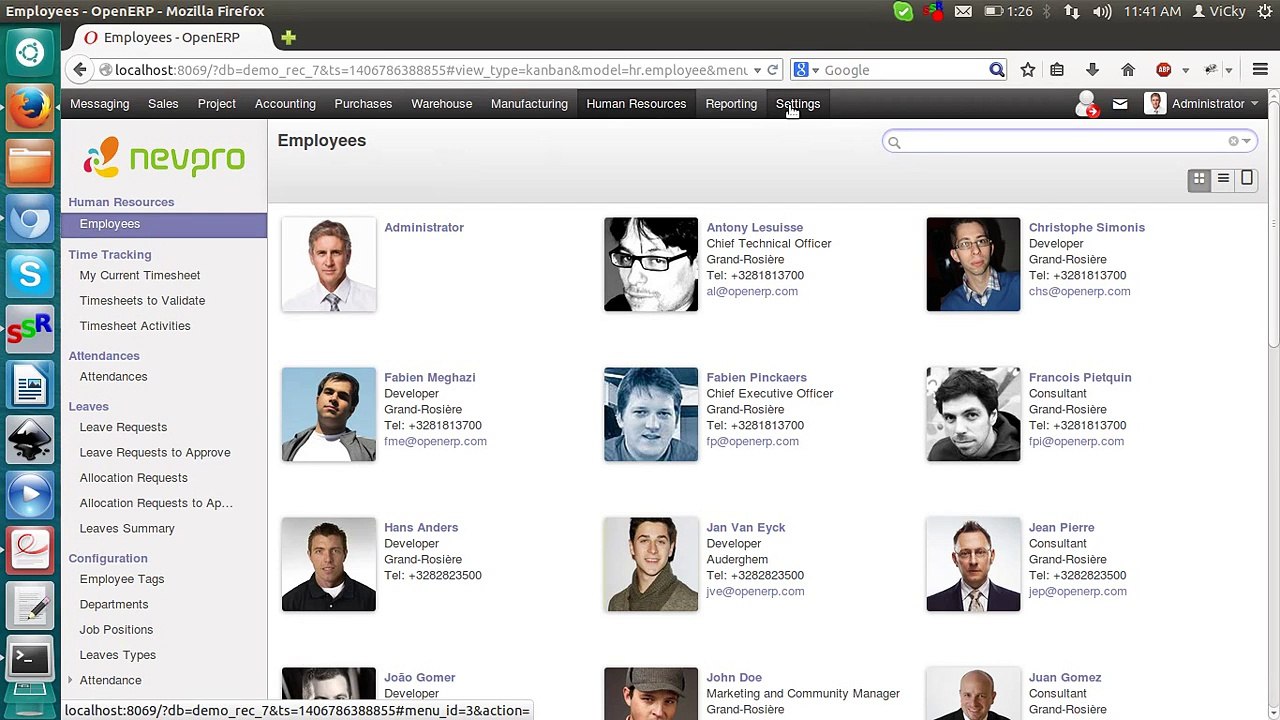The height and width of the screenshot is (720, 1280).
Task: Open Terminal from the dock
Action: click(x=30, y=659)
